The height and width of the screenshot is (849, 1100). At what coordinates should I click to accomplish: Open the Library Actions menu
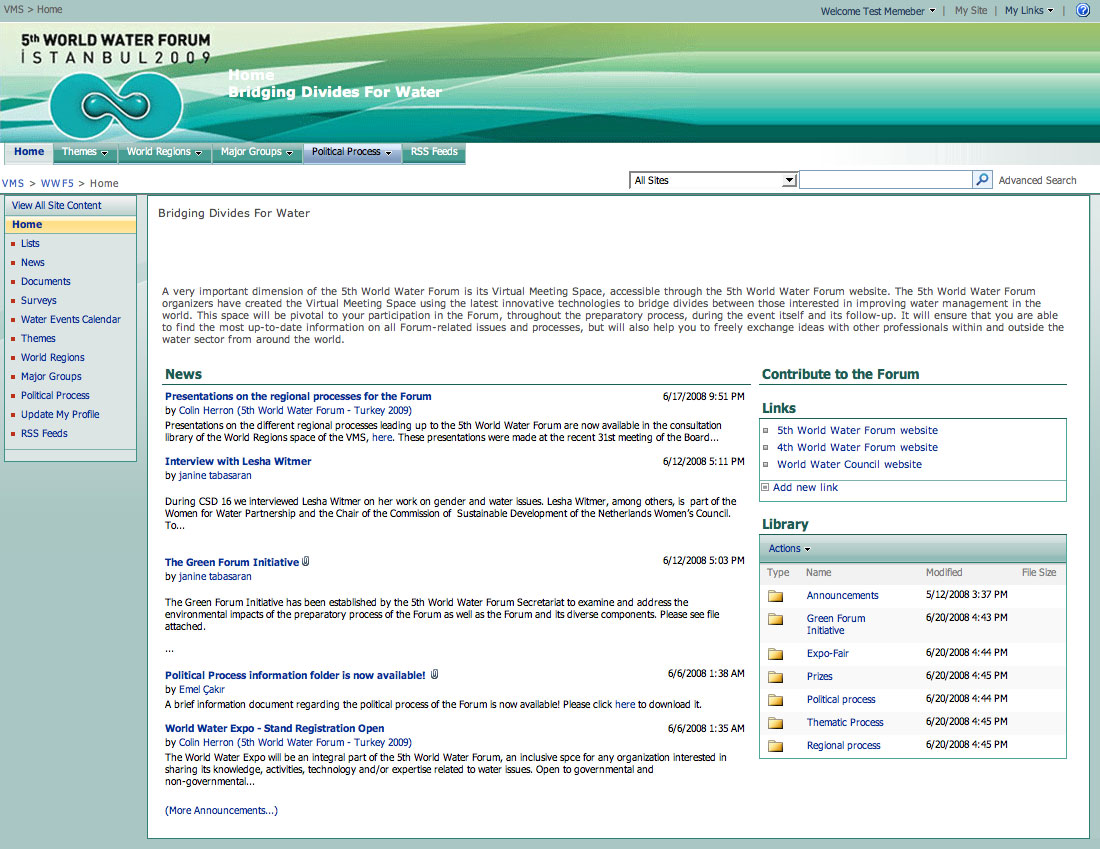[789, 549]
